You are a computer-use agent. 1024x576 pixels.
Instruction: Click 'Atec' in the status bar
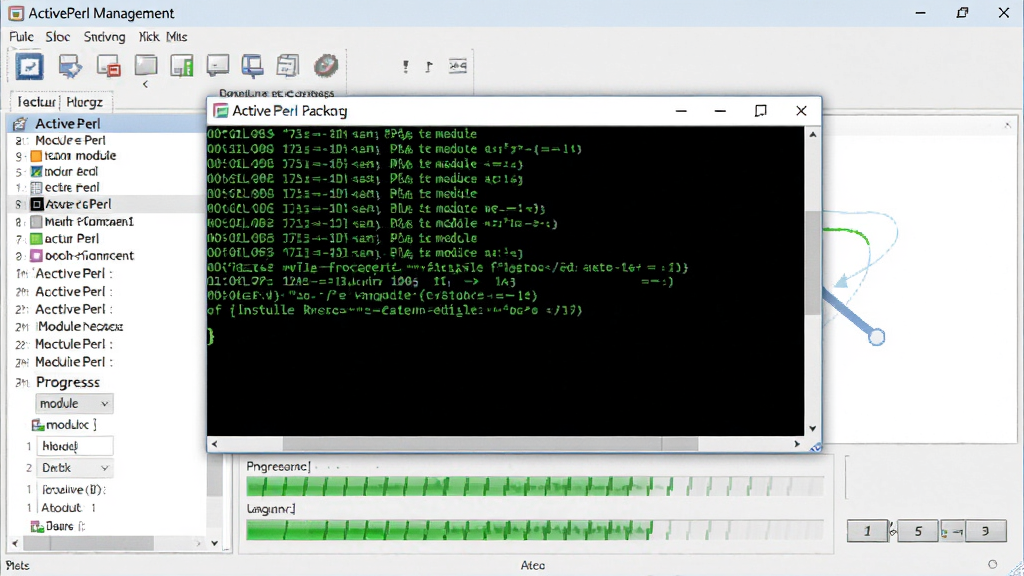point(533,566)
